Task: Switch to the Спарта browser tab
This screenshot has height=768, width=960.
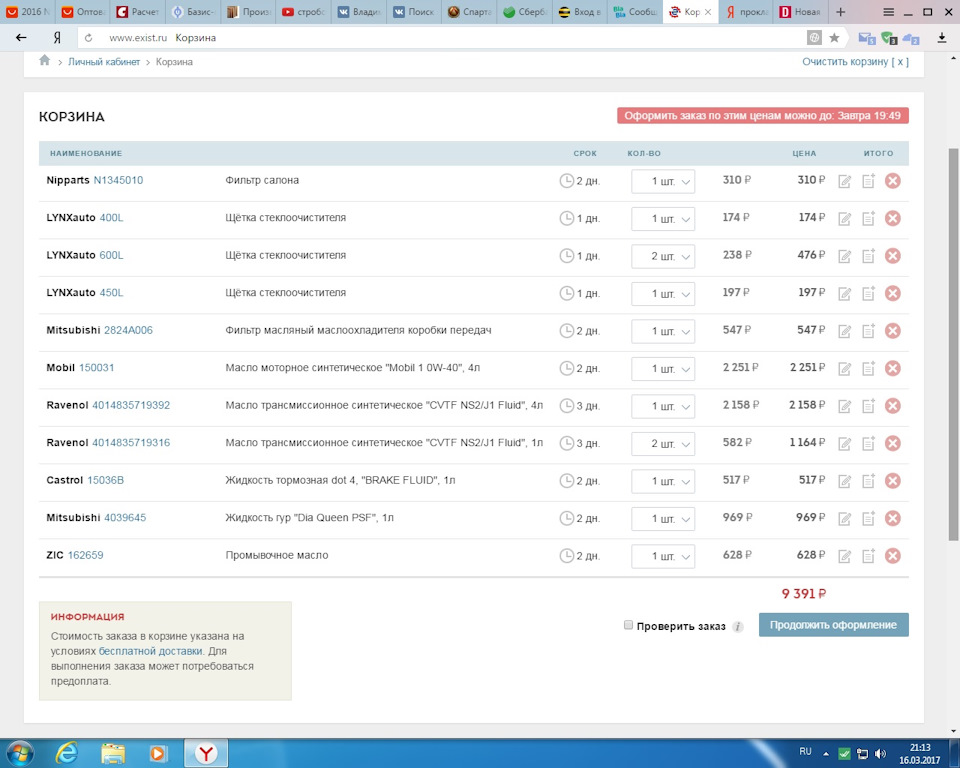Action: click(x=470, y=12)
